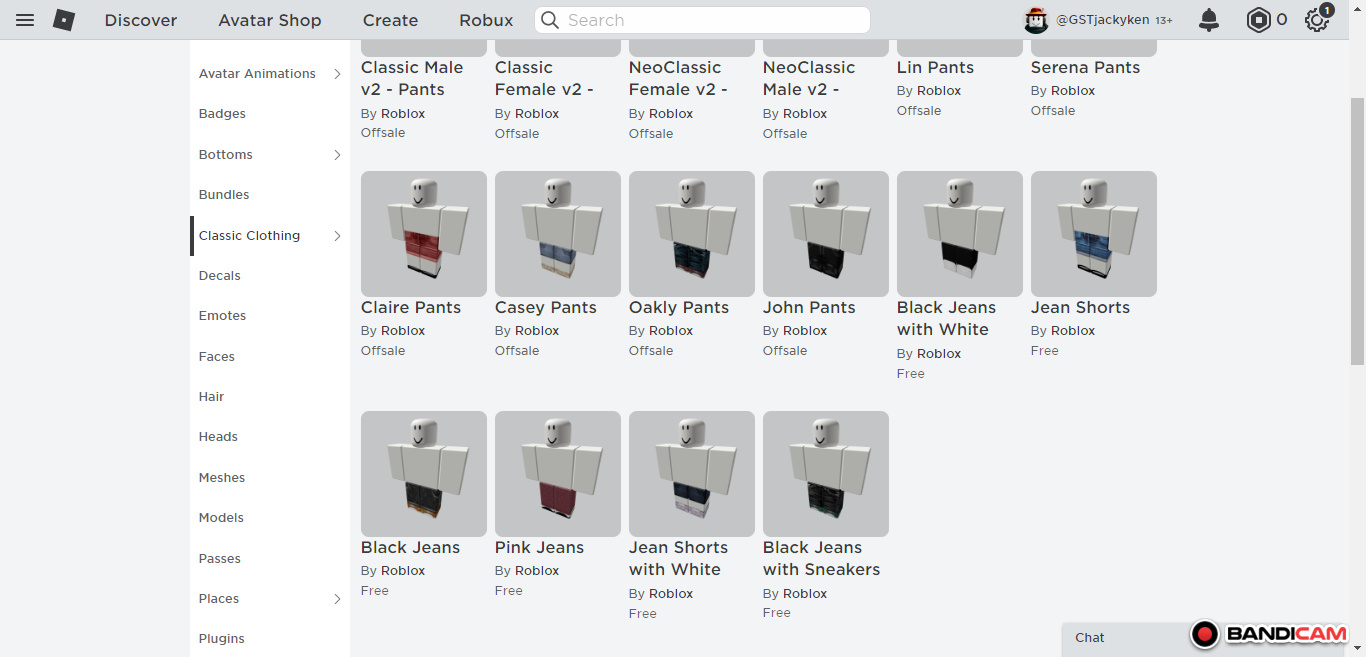Open the Discover page
This screenshot has width=1366, height=657.
pyautogui.click(x=141, y=20)
